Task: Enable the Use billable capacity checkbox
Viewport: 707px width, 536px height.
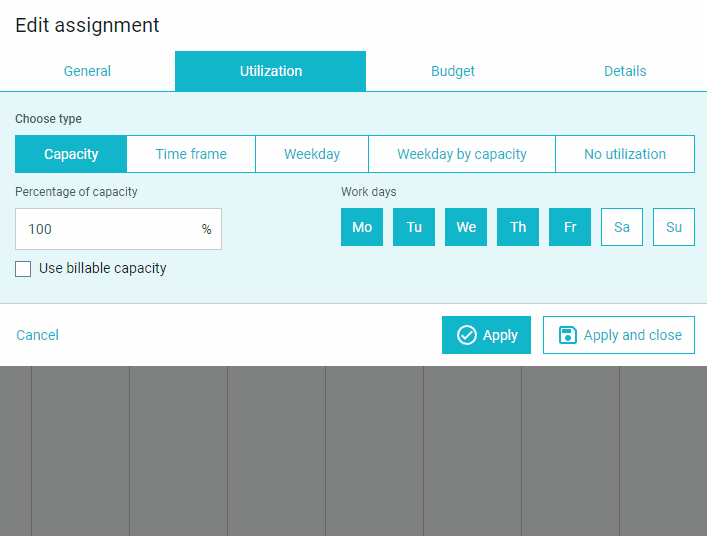Action: (x=23, y=269)
